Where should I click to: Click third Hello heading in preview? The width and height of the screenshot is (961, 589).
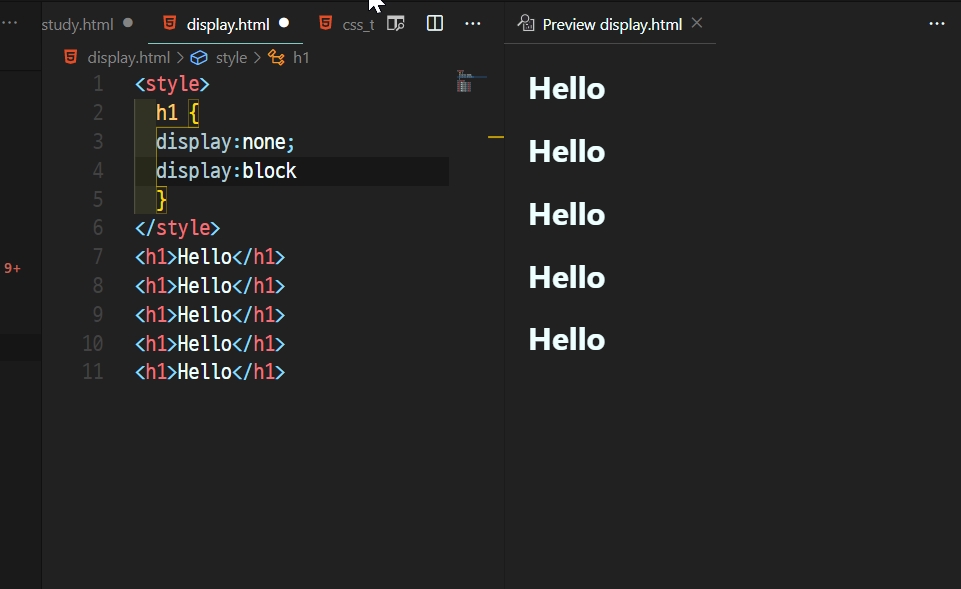click(567, 215)
